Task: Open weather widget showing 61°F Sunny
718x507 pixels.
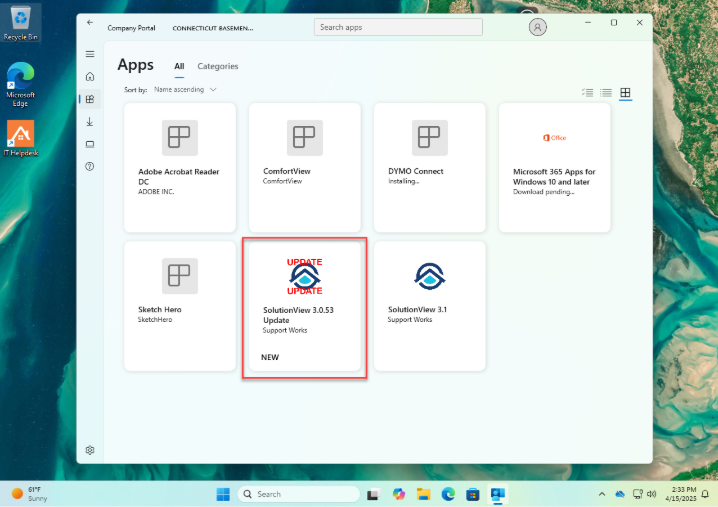Action: tap(30, 494)
